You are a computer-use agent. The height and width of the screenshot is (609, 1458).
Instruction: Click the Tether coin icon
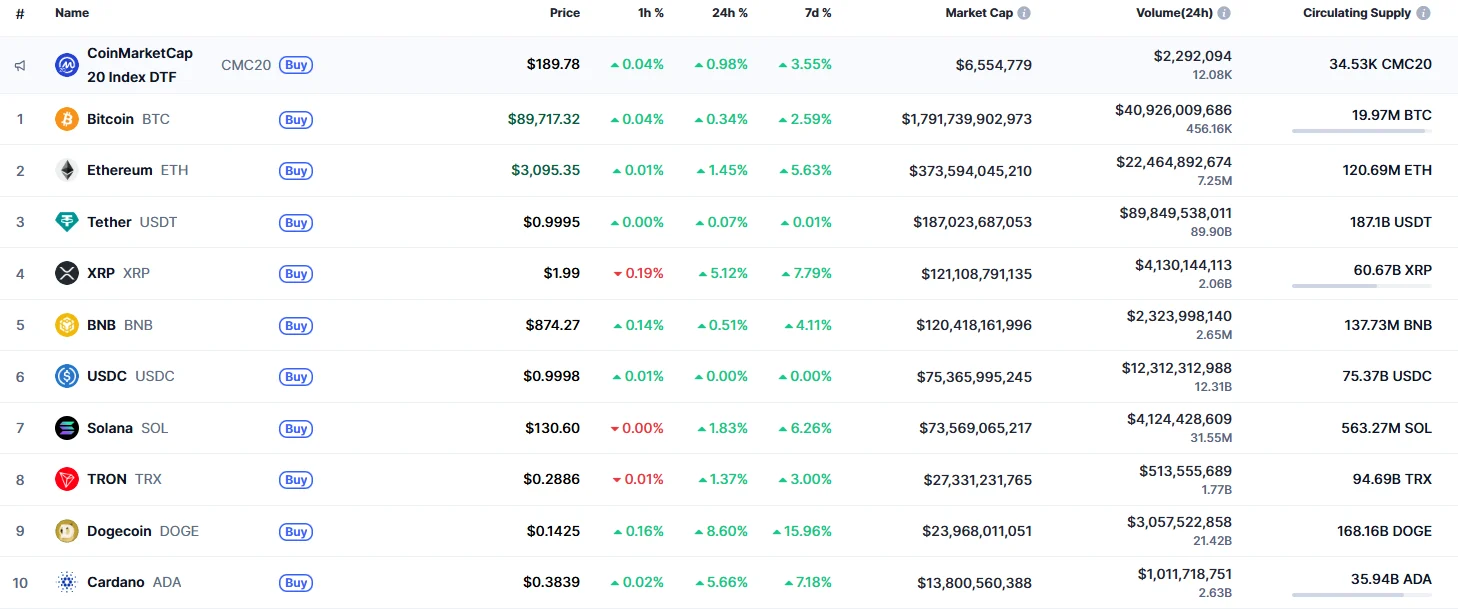67,222
